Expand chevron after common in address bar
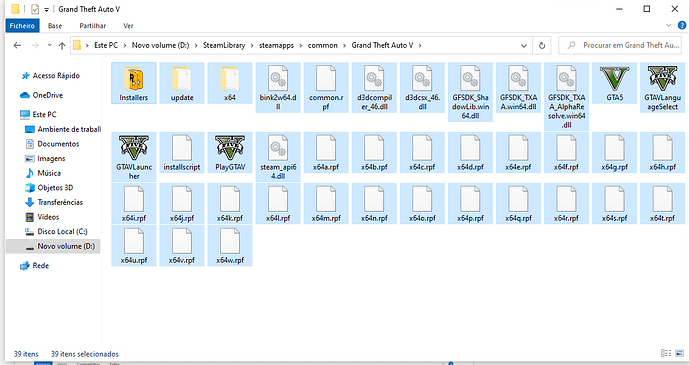The height and width of the screenshot is (365, 690). click(x=345, y=45)
